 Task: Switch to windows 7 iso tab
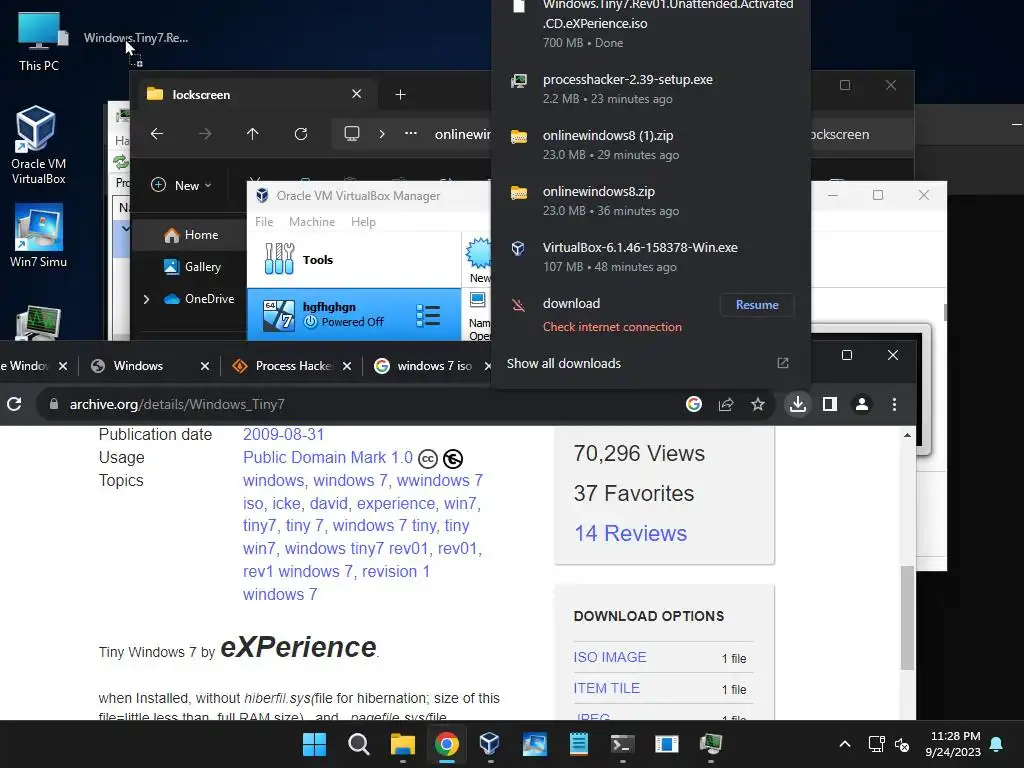click(x=434, y=366)
